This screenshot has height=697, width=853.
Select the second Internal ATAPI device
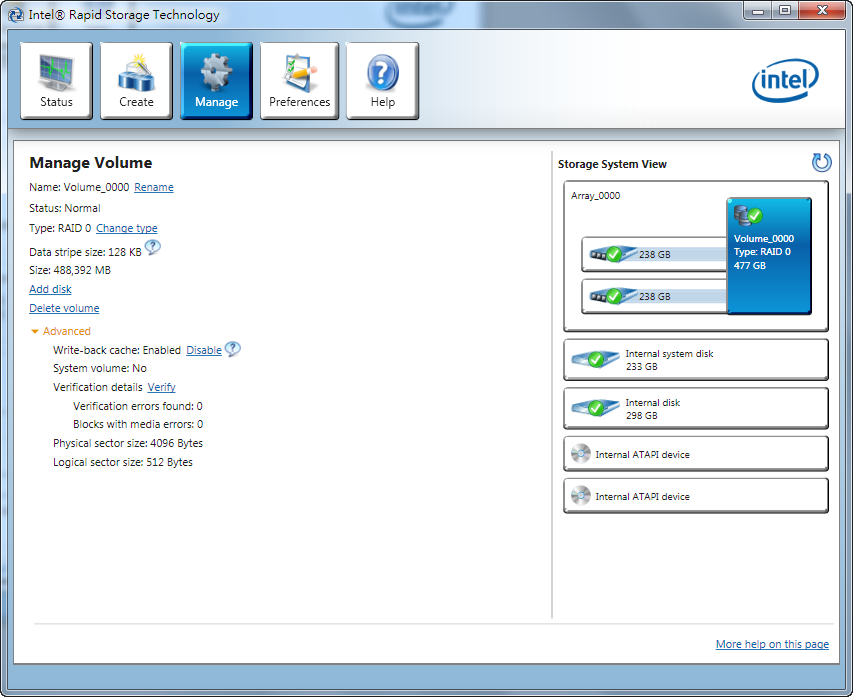(695, 496)
